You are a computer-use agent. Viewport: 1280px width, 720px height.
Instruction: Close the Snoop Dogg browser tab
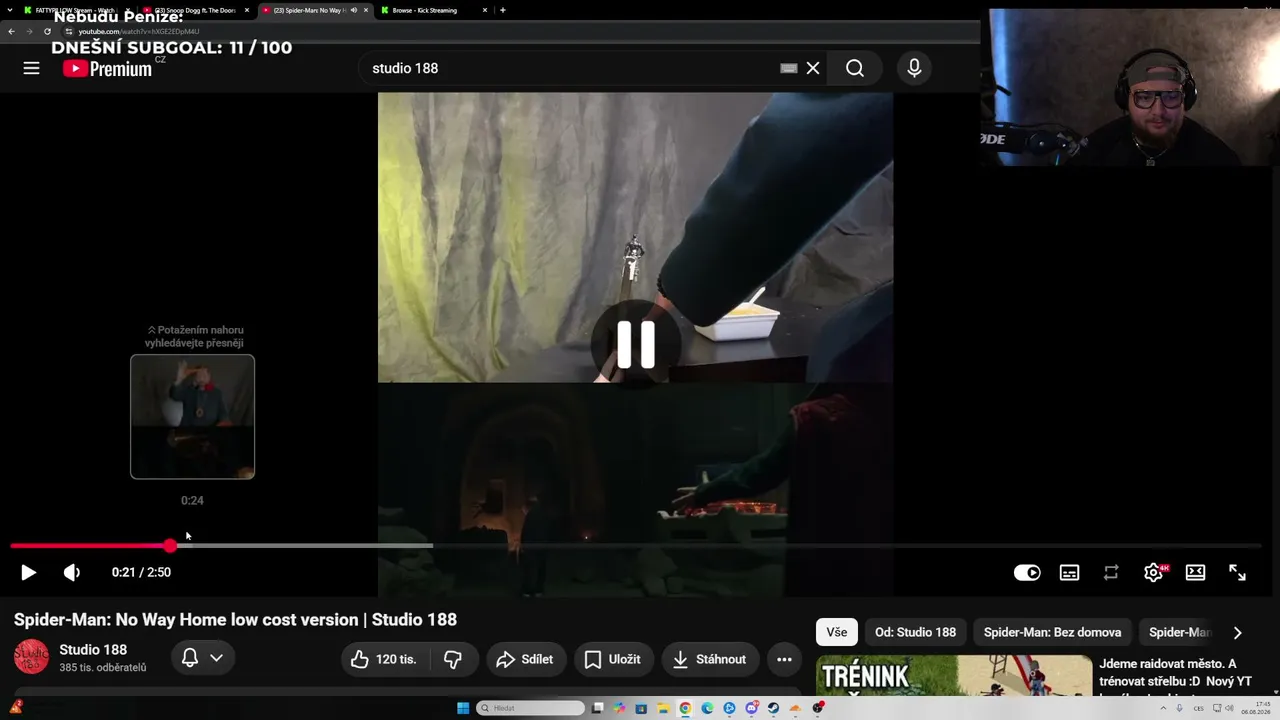[247, 10]
